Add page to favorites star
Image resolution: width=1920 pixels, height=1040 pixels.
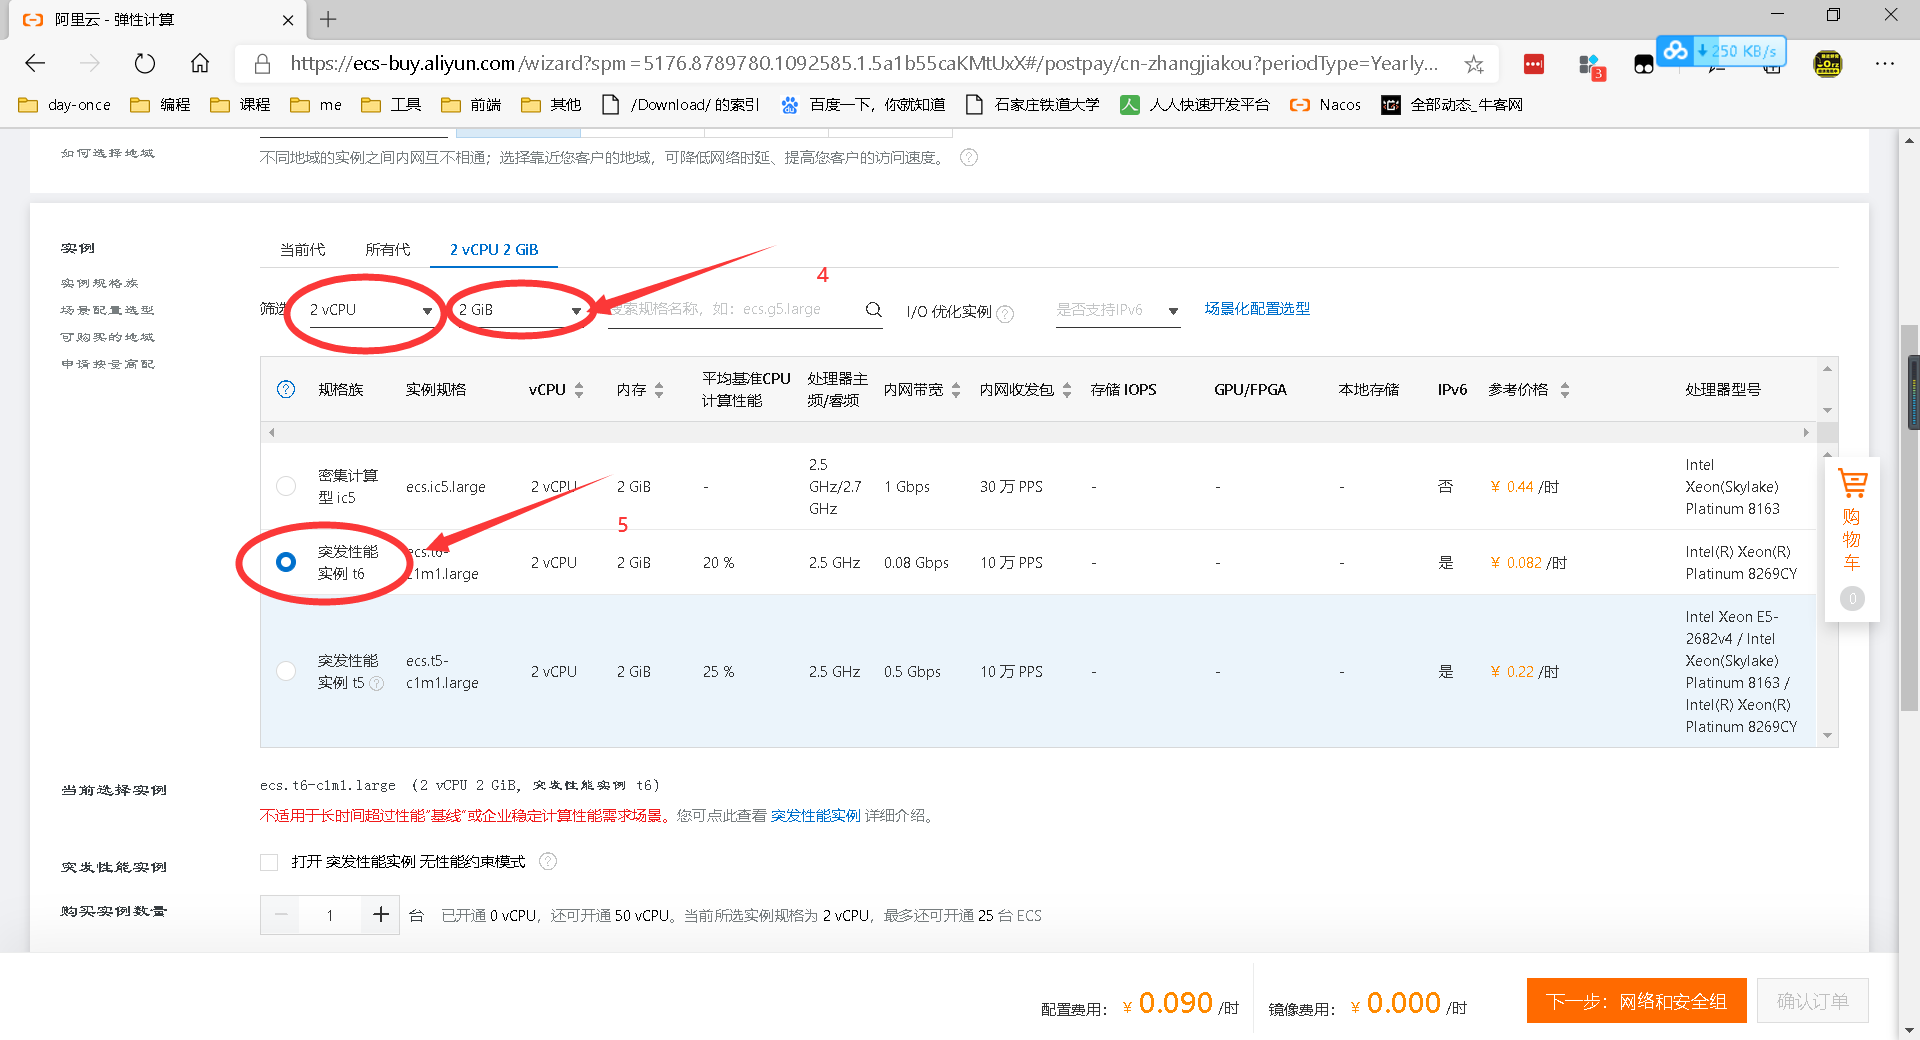(x=1474, y=64)
